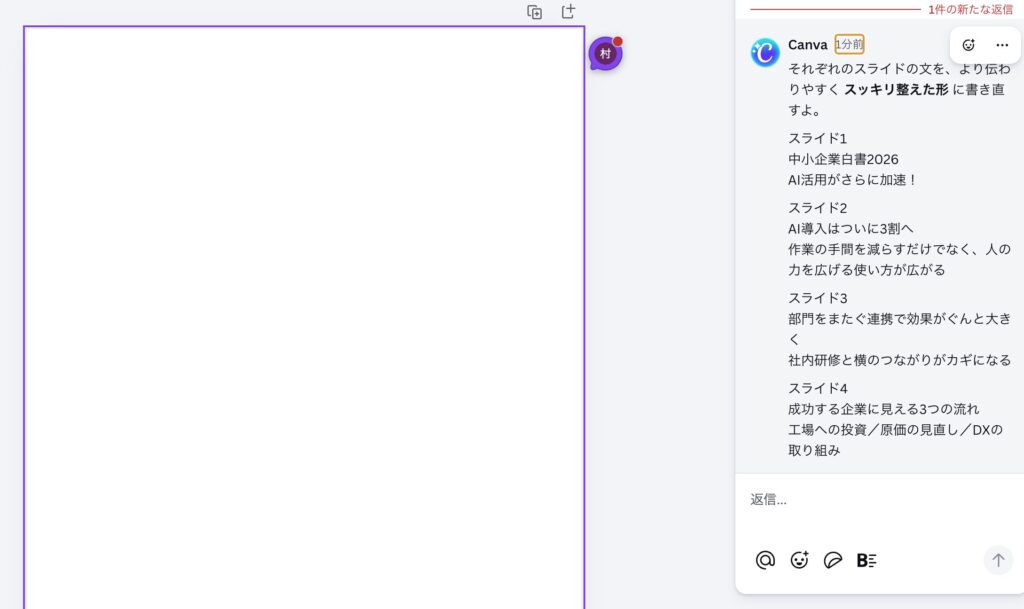Focus the 返信 reply input field

(870, 499)
